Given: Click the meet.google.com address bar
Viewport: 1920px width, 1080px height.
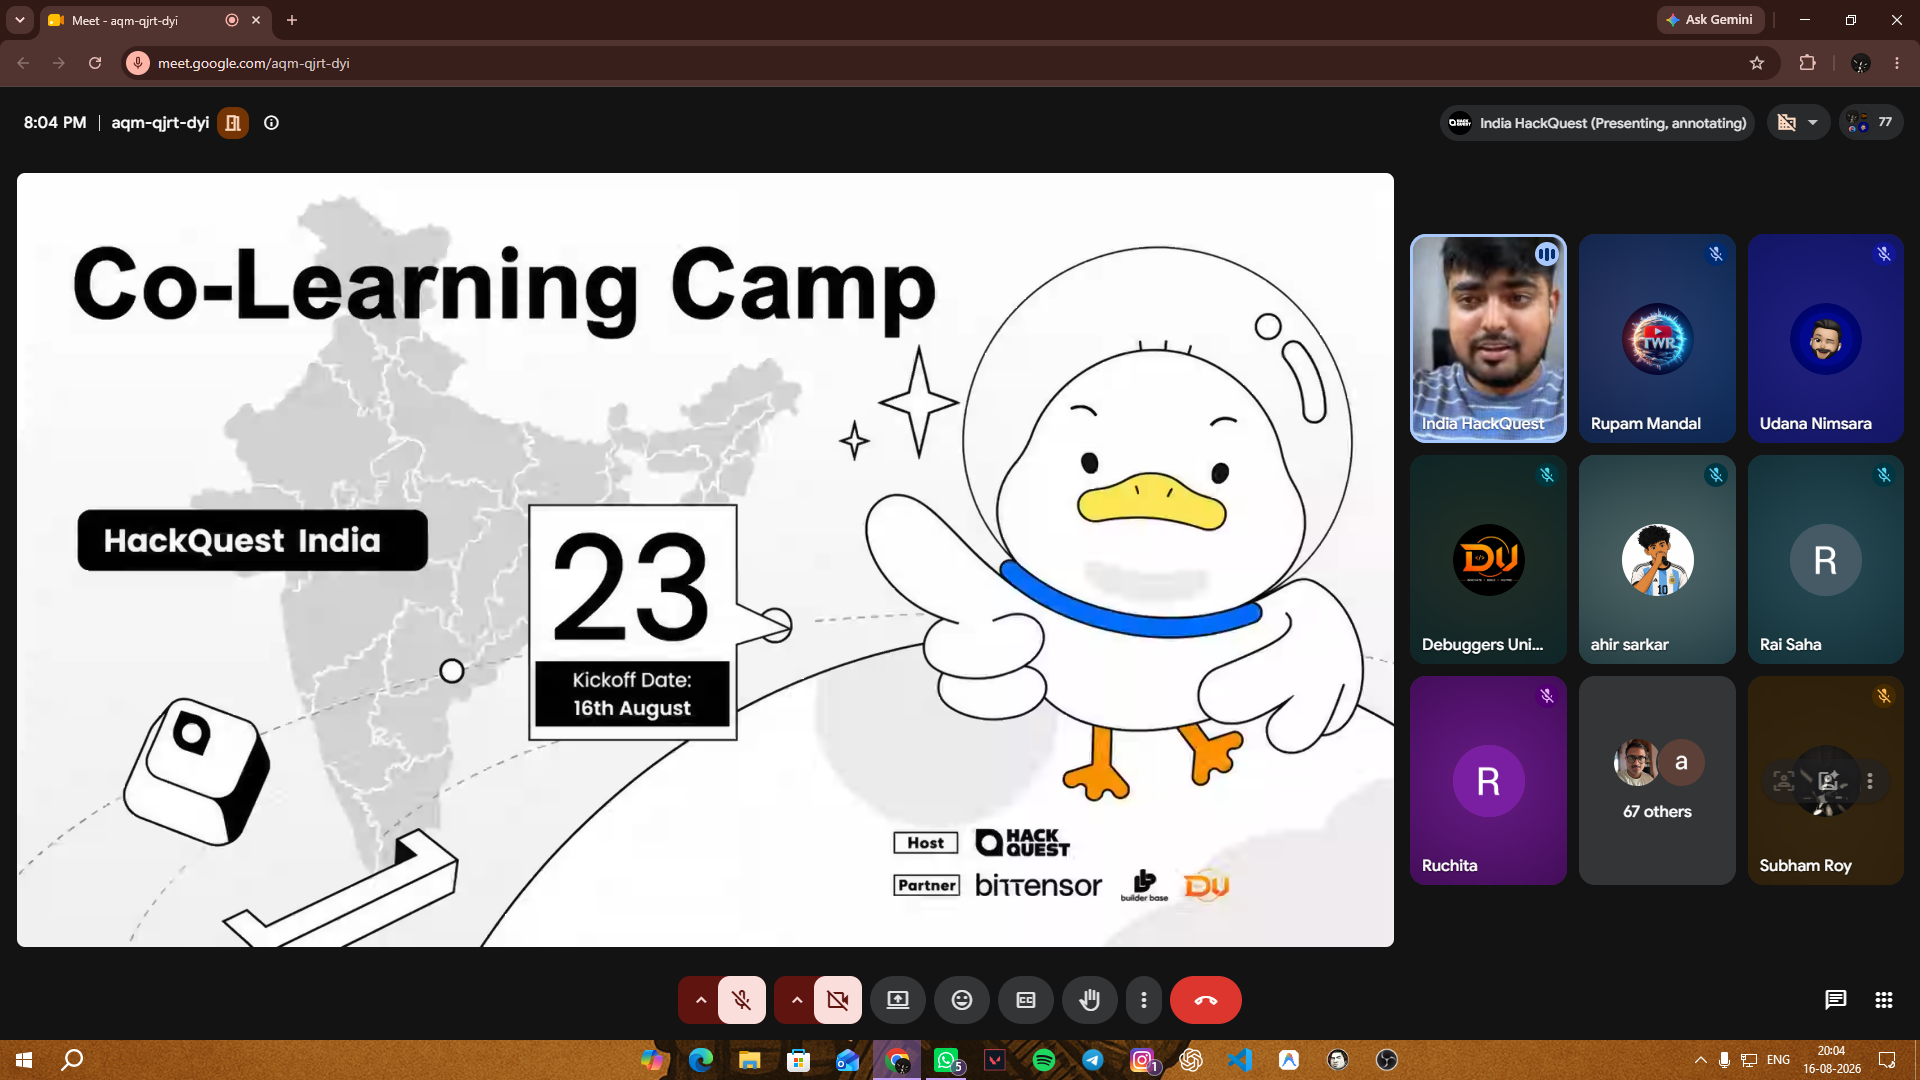Looking at the screenshot, I should click(x=940, y=63).
